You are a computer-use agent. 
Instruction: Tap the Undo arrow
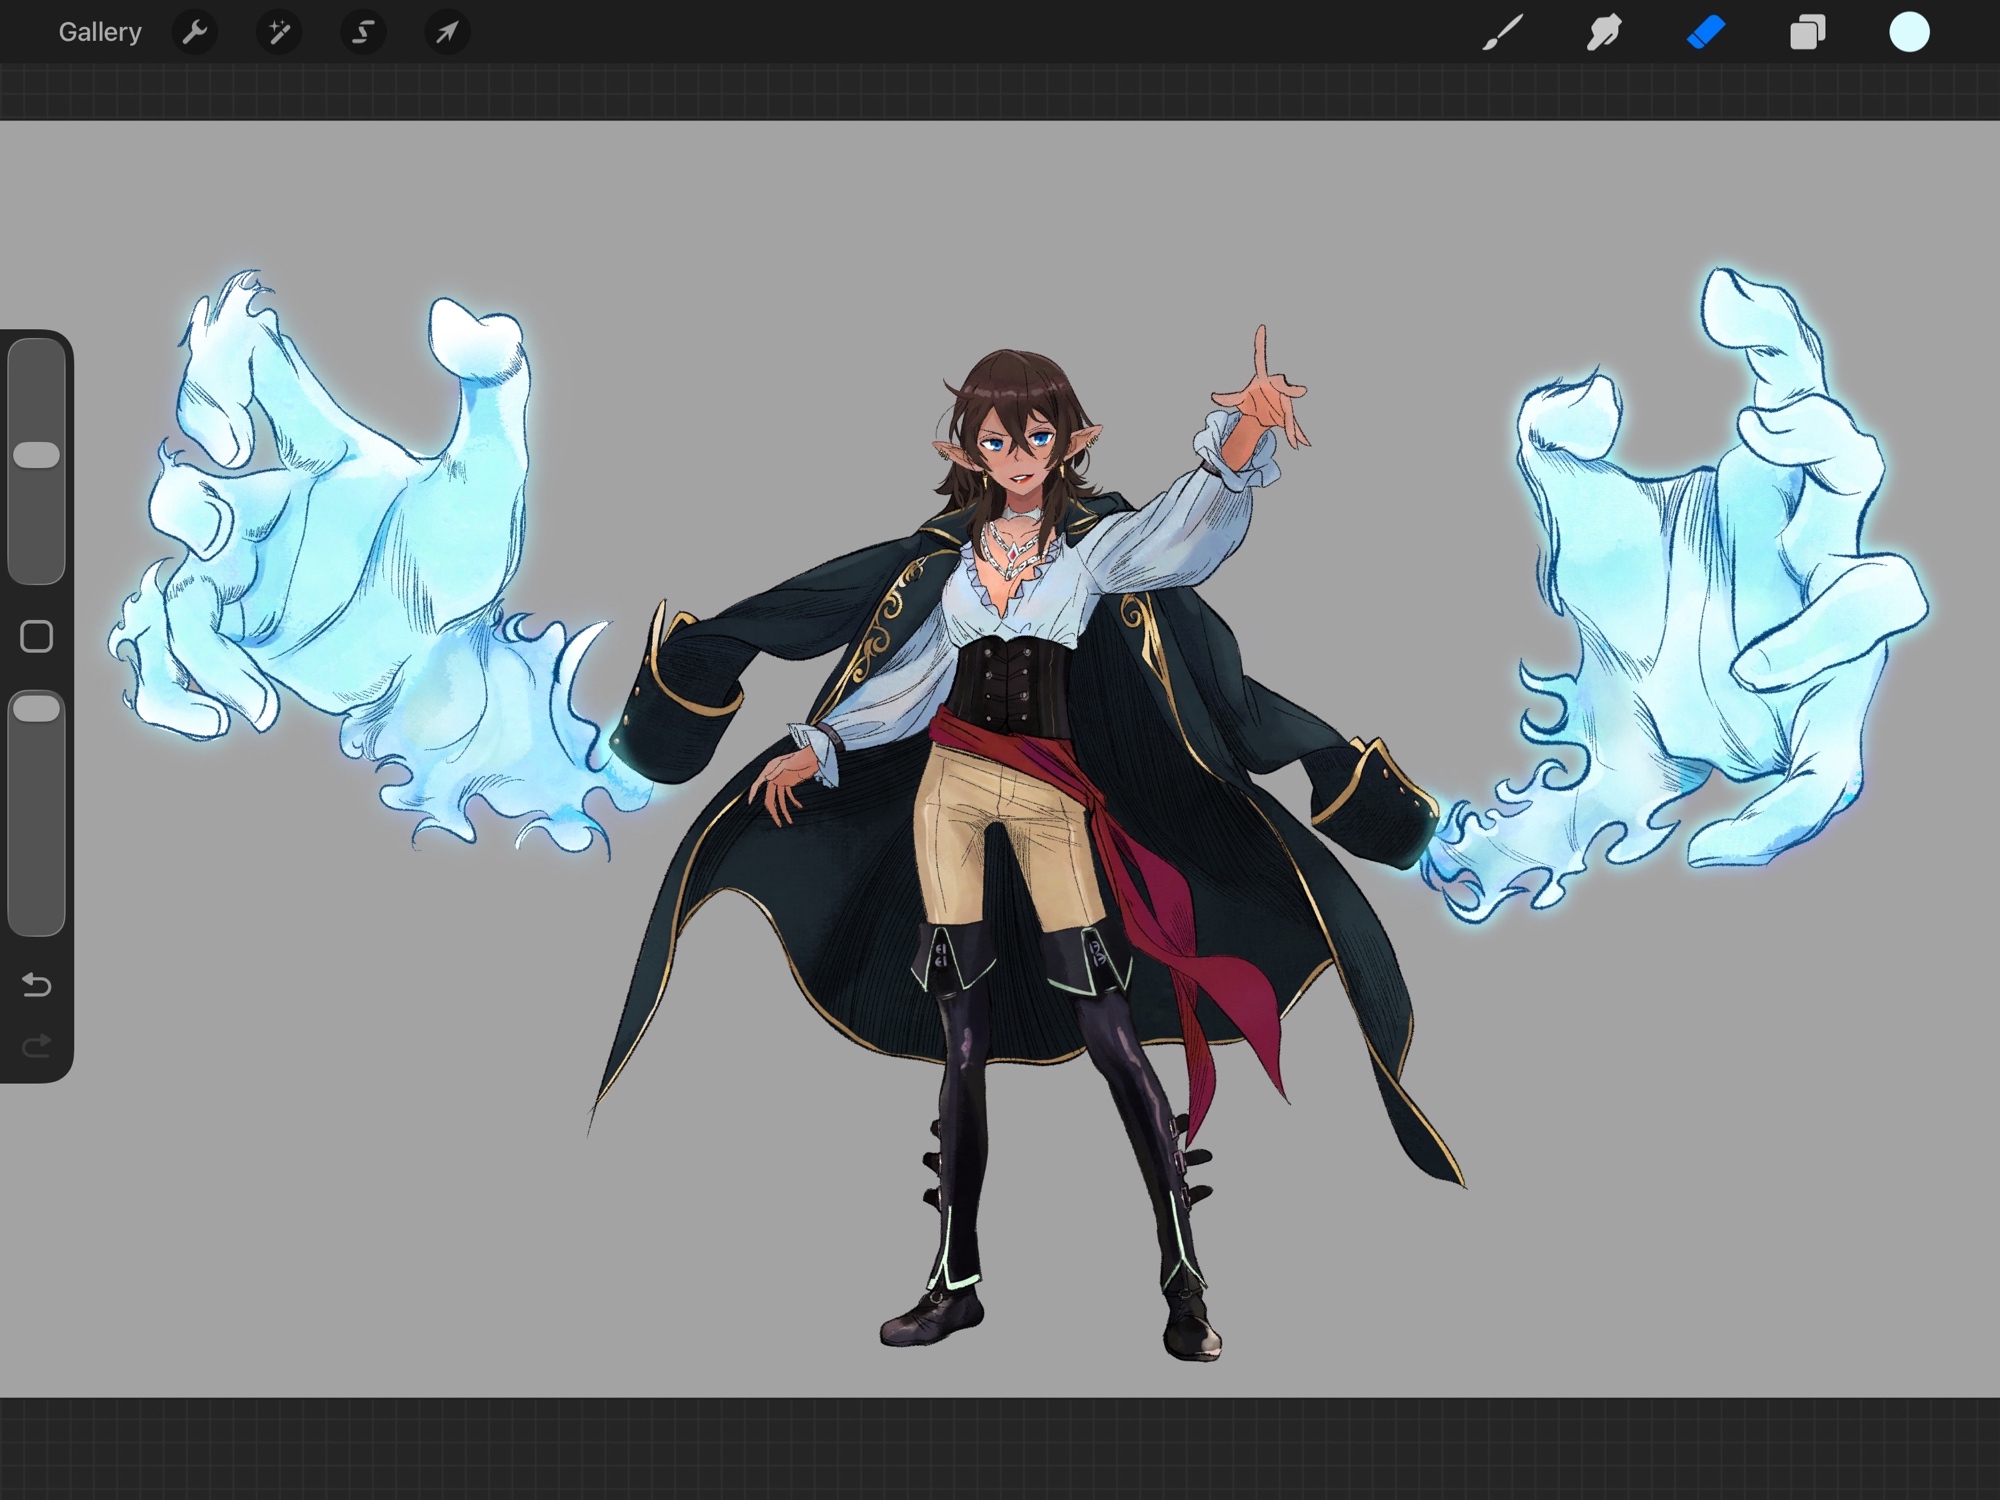click(x=37, y=986)
